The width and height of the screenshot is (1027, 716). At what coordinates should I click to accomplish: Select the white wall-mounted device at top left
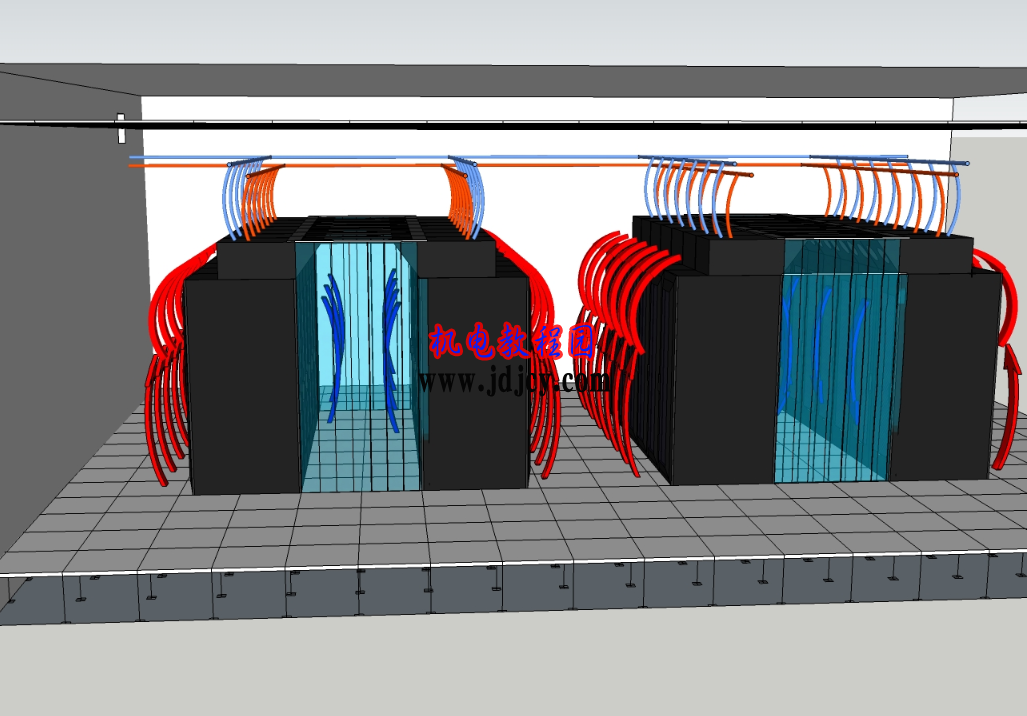click(x=121, y=128)
